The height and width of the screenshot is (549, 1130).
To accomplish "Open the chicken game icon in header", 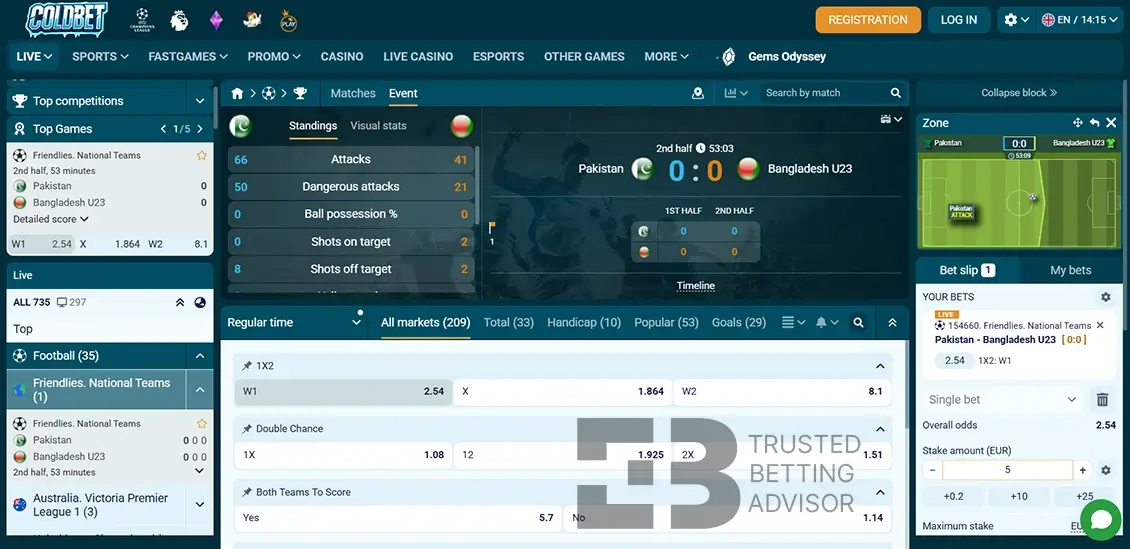I will pyautogui.click(x=252, y=20).
